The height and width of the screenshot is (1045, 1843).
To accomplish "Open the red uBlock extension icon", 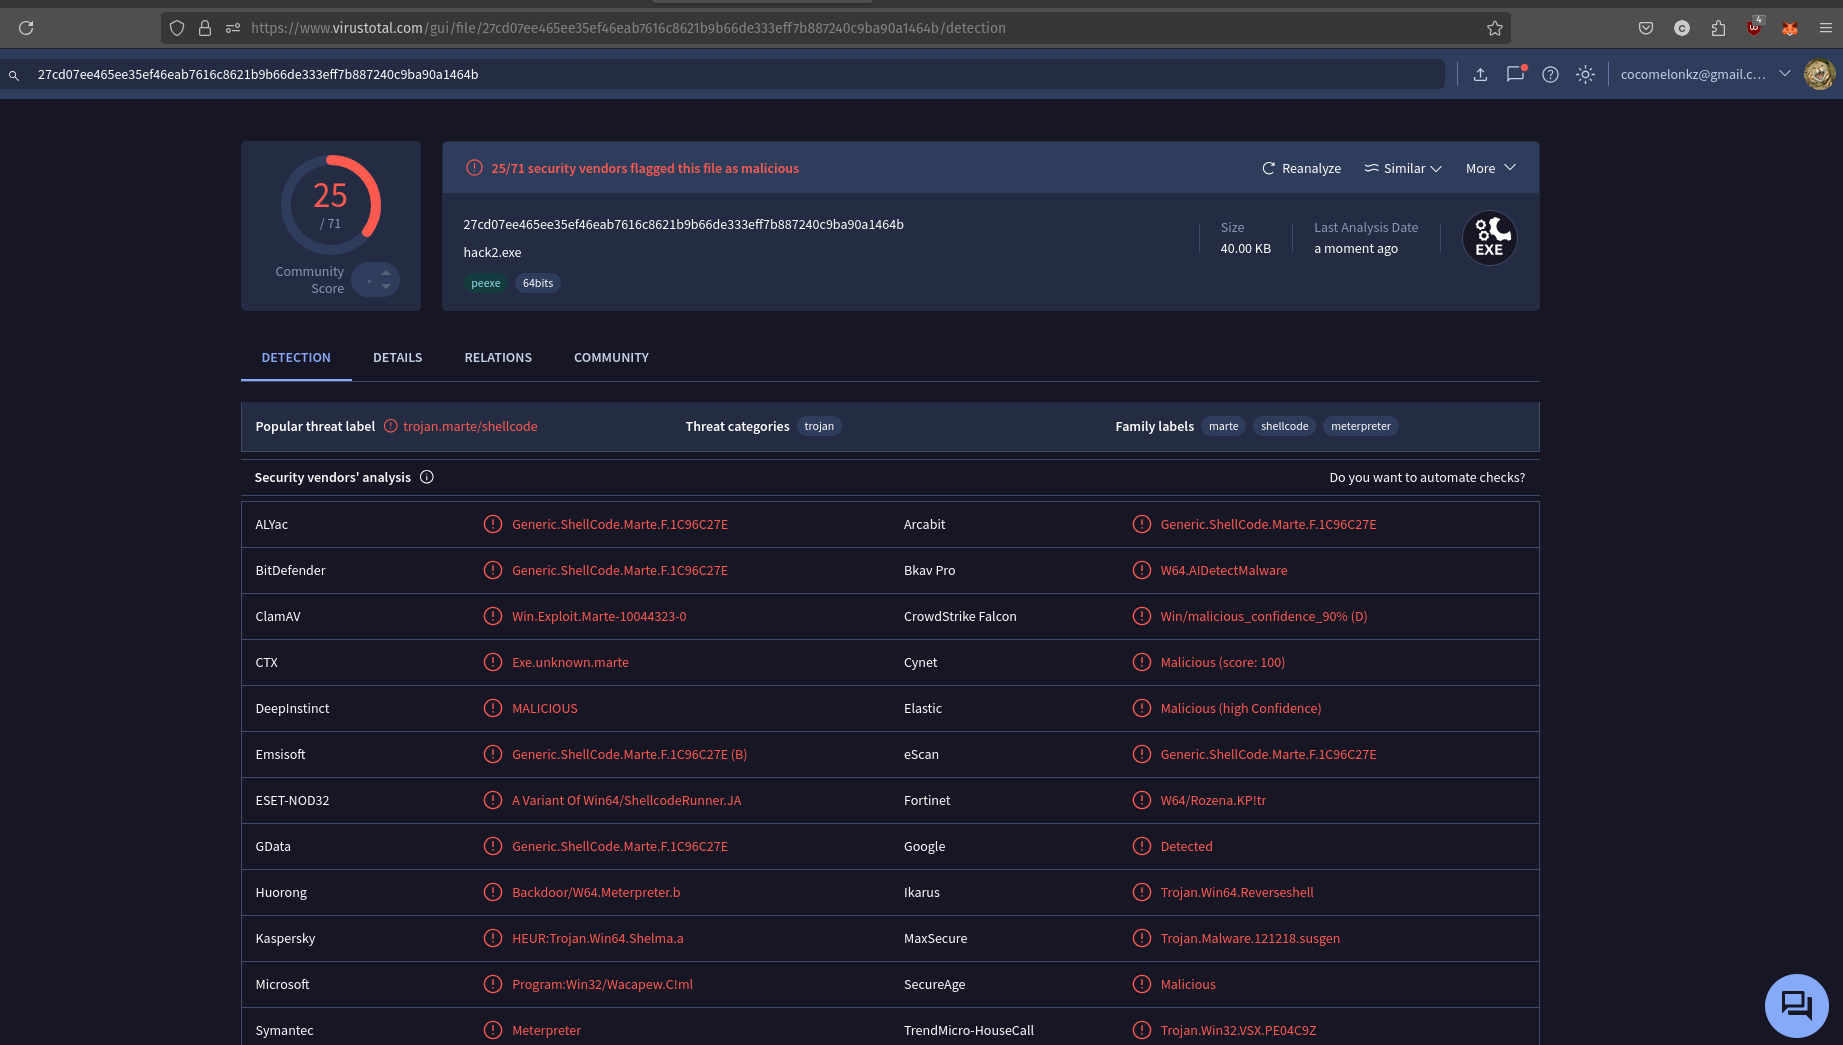I will [1754, 27].
